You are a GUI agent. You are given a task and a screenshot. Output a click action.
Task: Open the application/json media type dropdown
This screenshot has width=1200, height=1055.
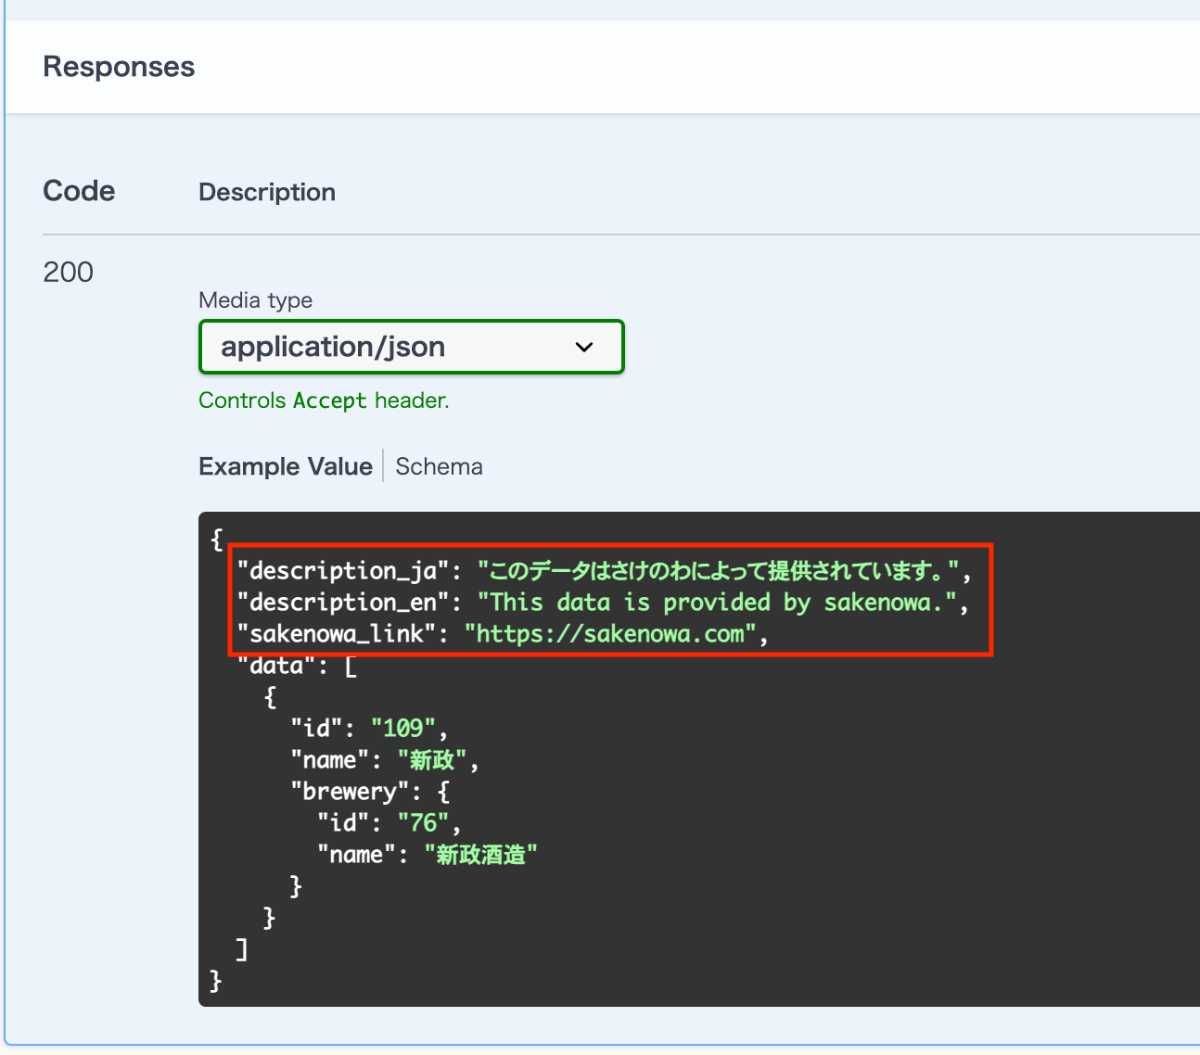pos(411,347)
